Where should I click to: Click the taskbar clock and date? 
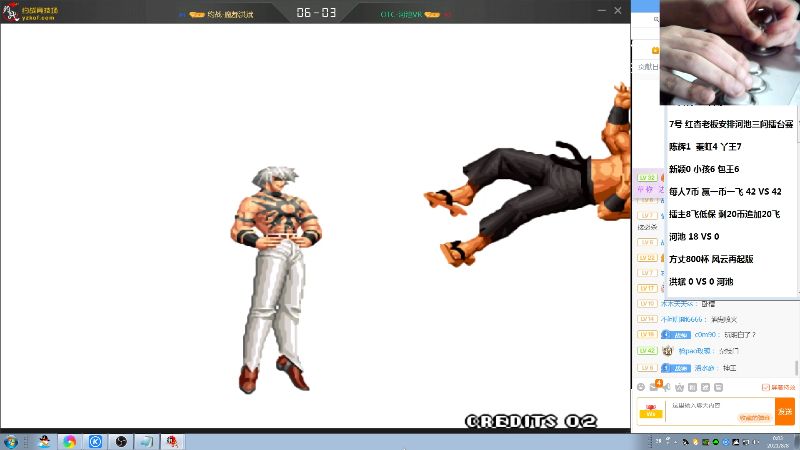pyautogui.click(x=778, y=442)
